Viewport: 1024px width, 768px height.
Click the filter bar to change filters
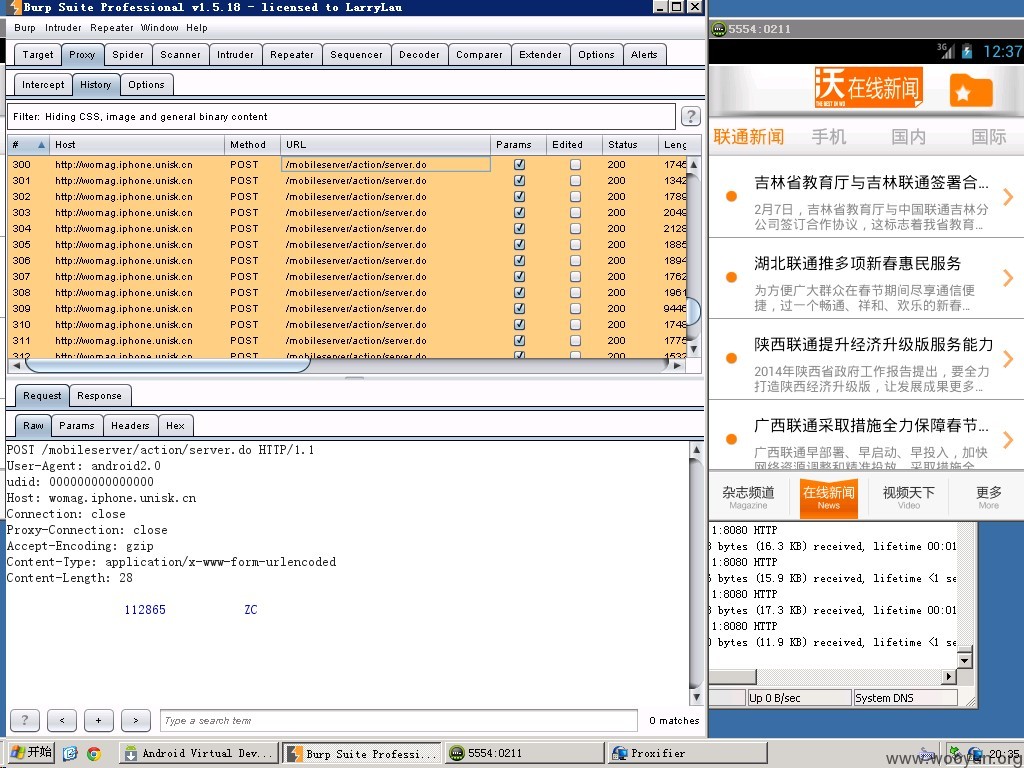[x=341, y=117]
